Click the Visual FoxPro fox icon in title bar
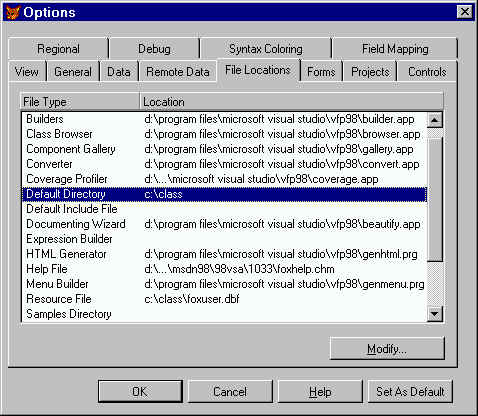This screenshot has width=478, height=416. (13, 12)
